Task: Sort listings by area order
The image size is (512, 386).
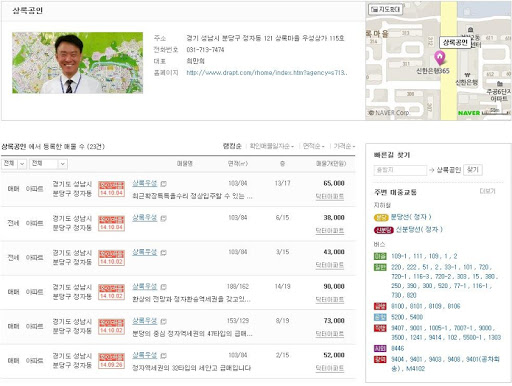Action: (x=313, y=146)
